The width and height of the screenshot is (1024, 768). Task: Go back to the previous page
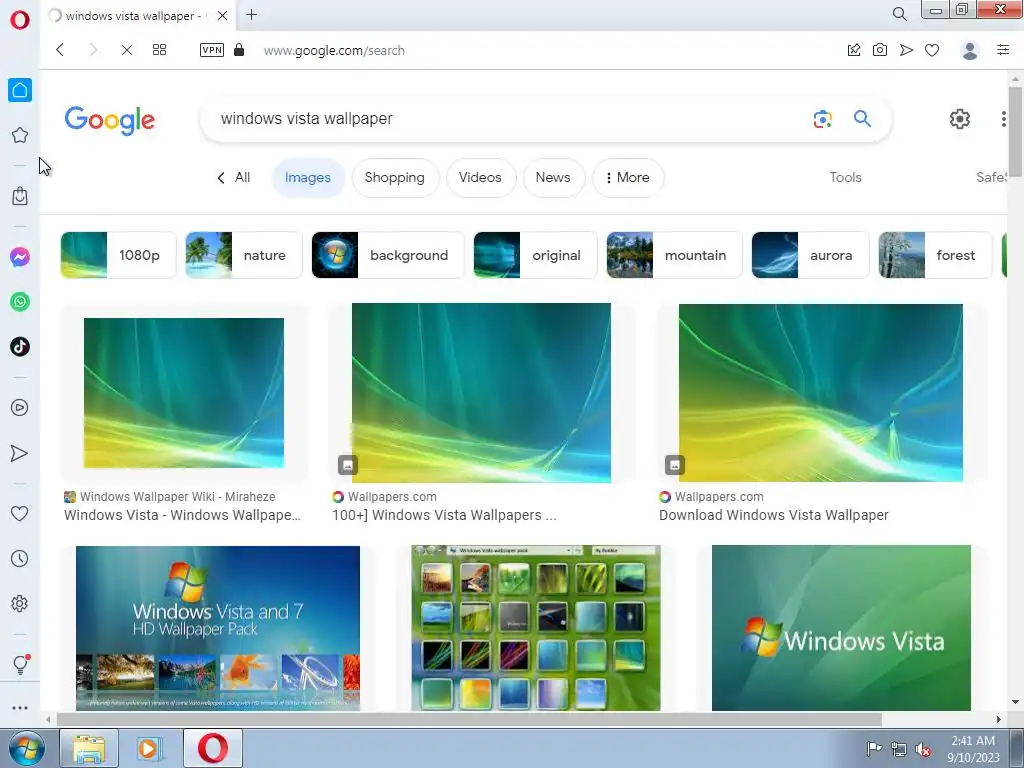(60, 50)
